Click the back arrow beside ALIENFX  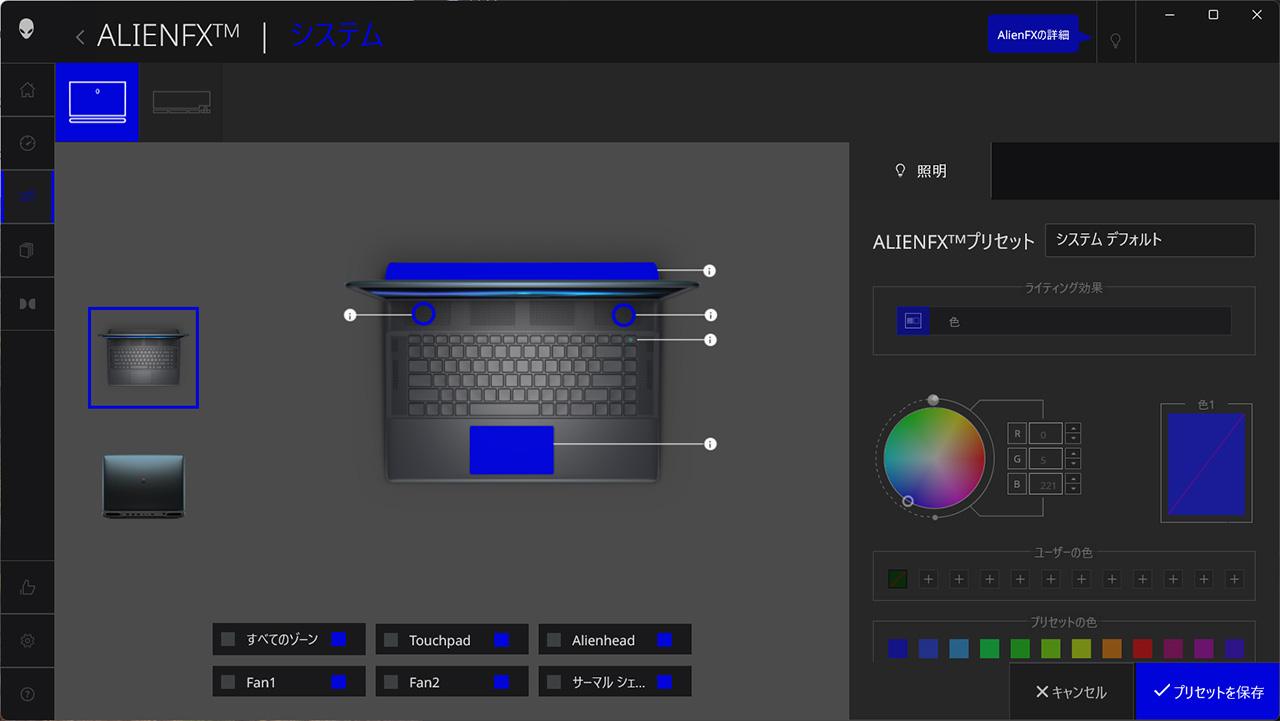point(80,37)
